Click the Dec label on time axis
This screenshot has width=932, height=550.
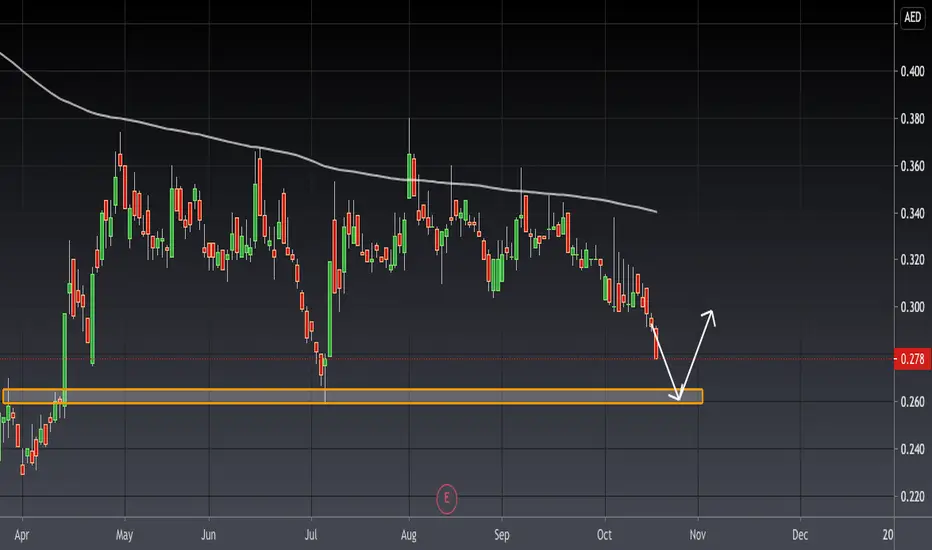click(x=800, y=535)
